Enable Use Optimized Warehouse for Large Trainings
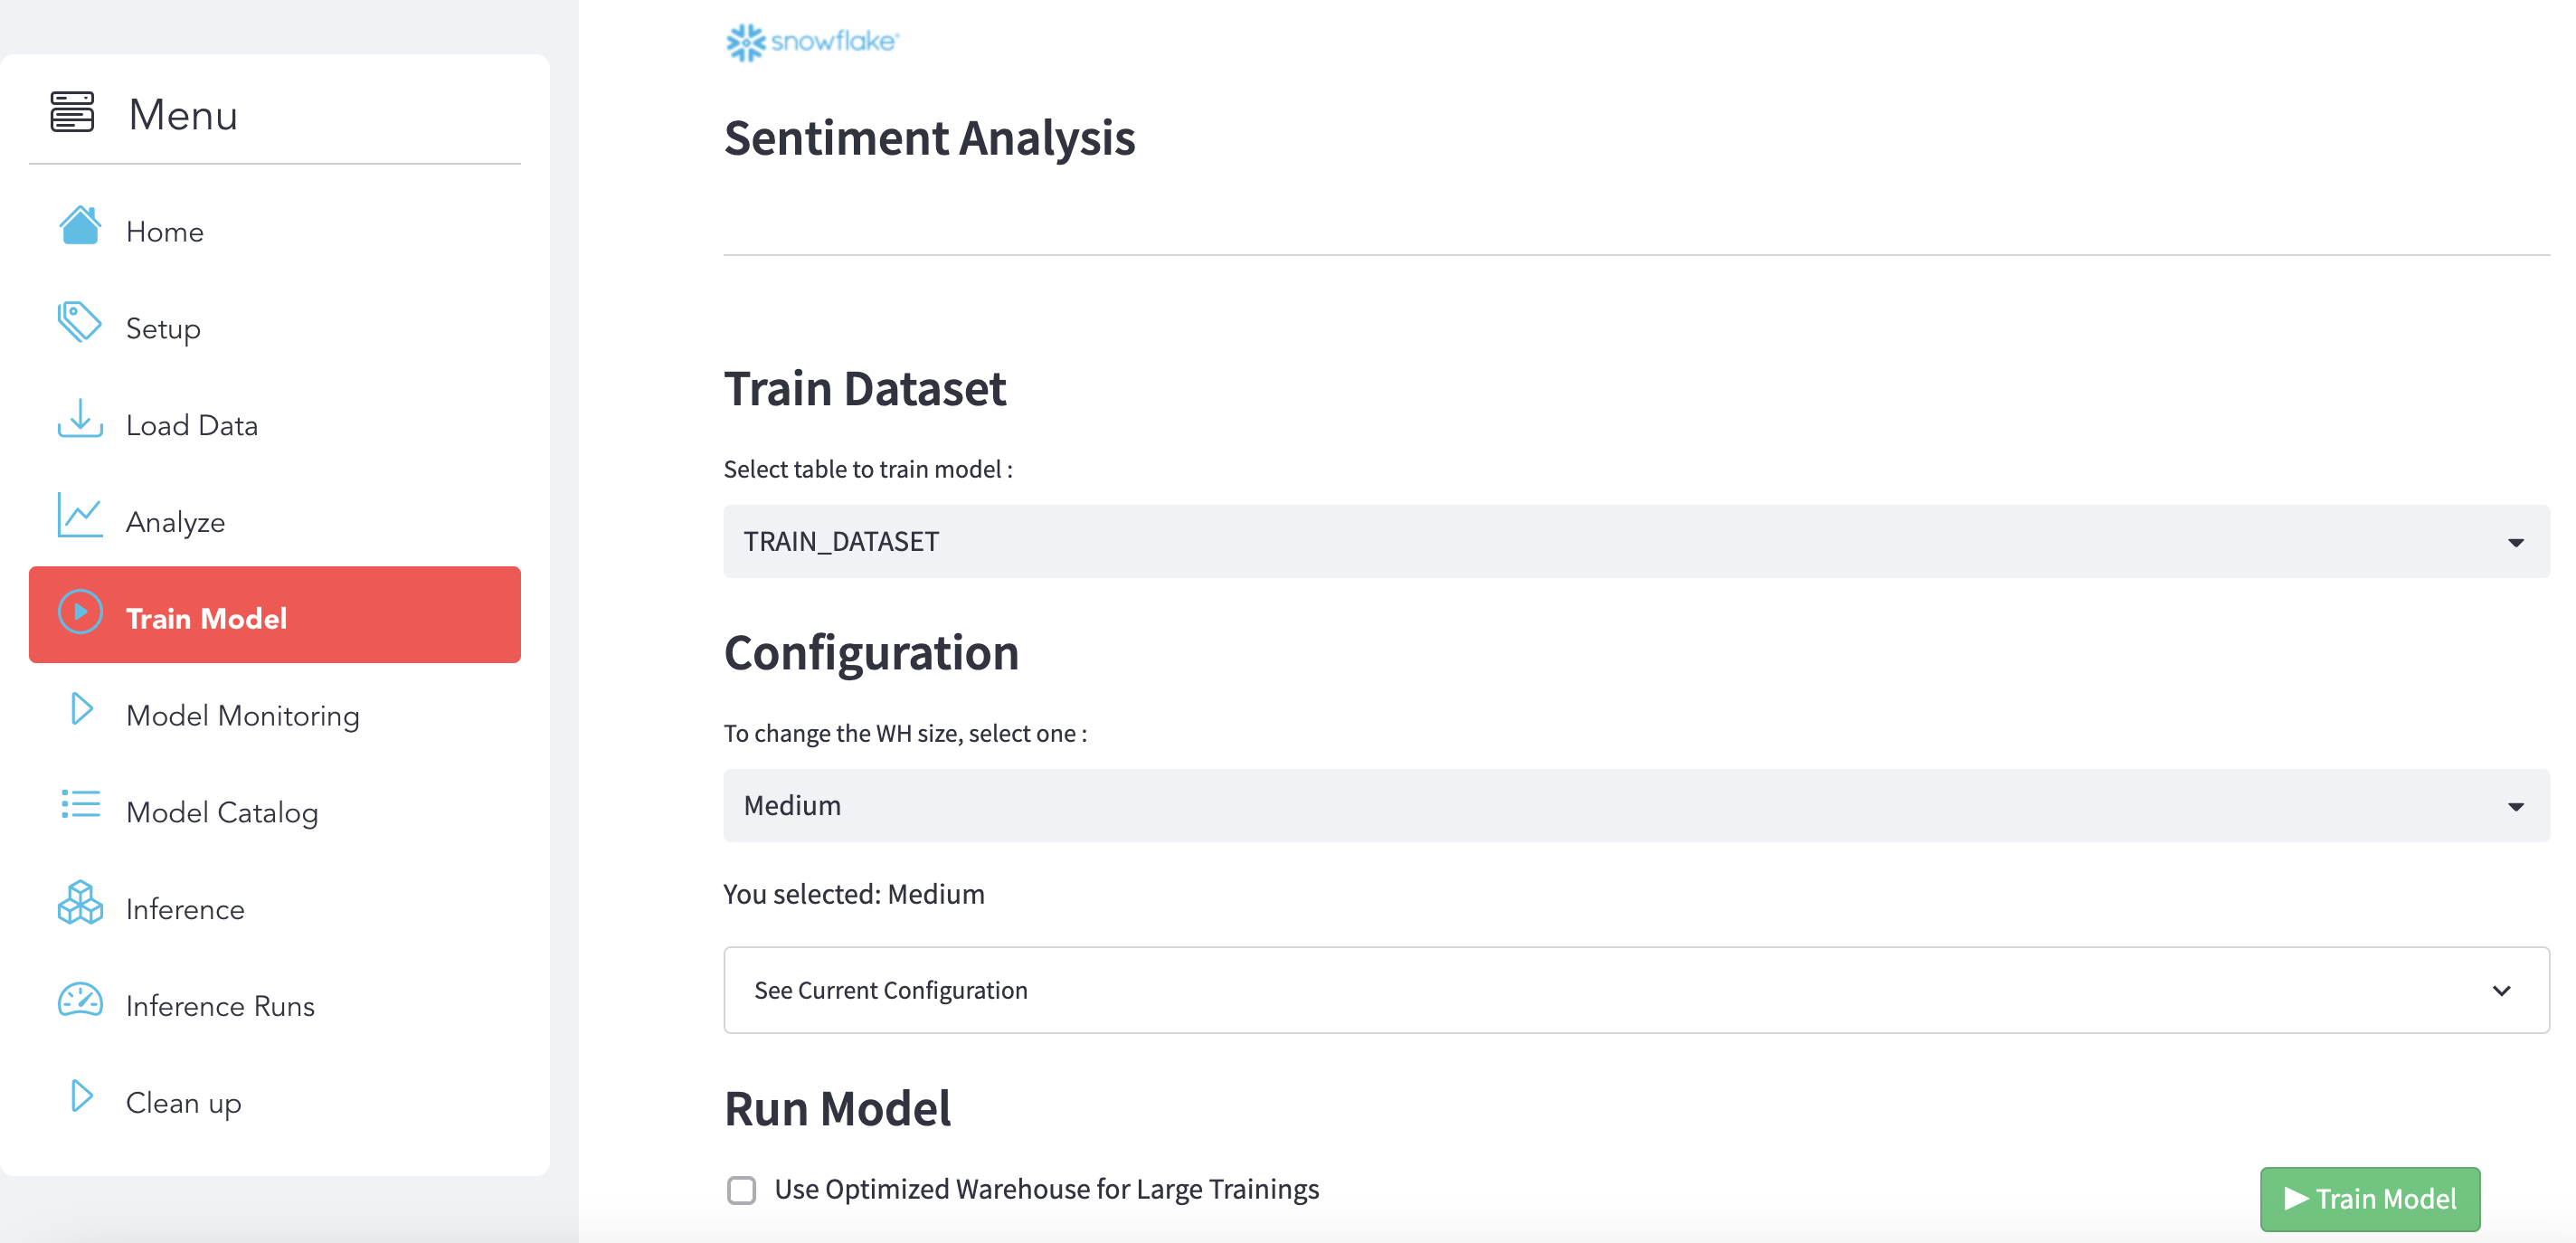The width and height of the screenshot is (2576, 1243). 740,1190
